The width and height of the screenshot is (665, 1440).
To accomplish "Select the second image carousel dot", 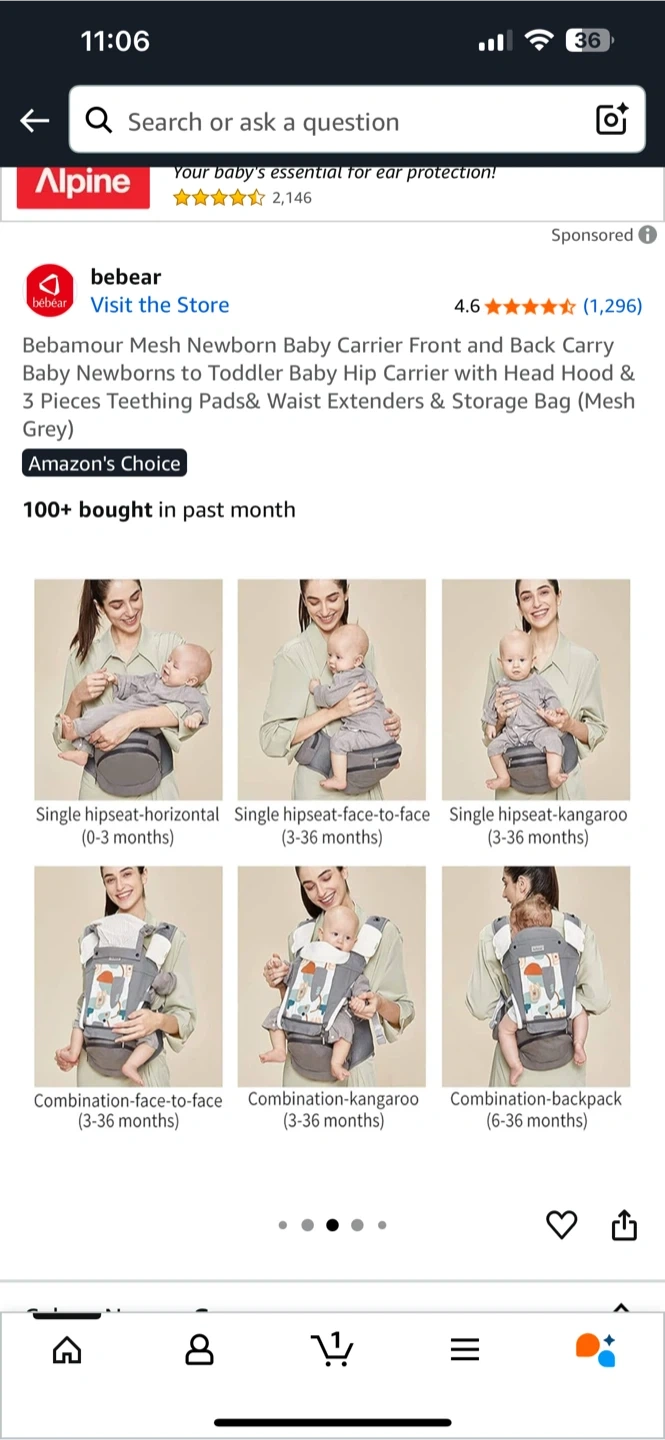I will pyautogui.click(x=307, y=1225).
